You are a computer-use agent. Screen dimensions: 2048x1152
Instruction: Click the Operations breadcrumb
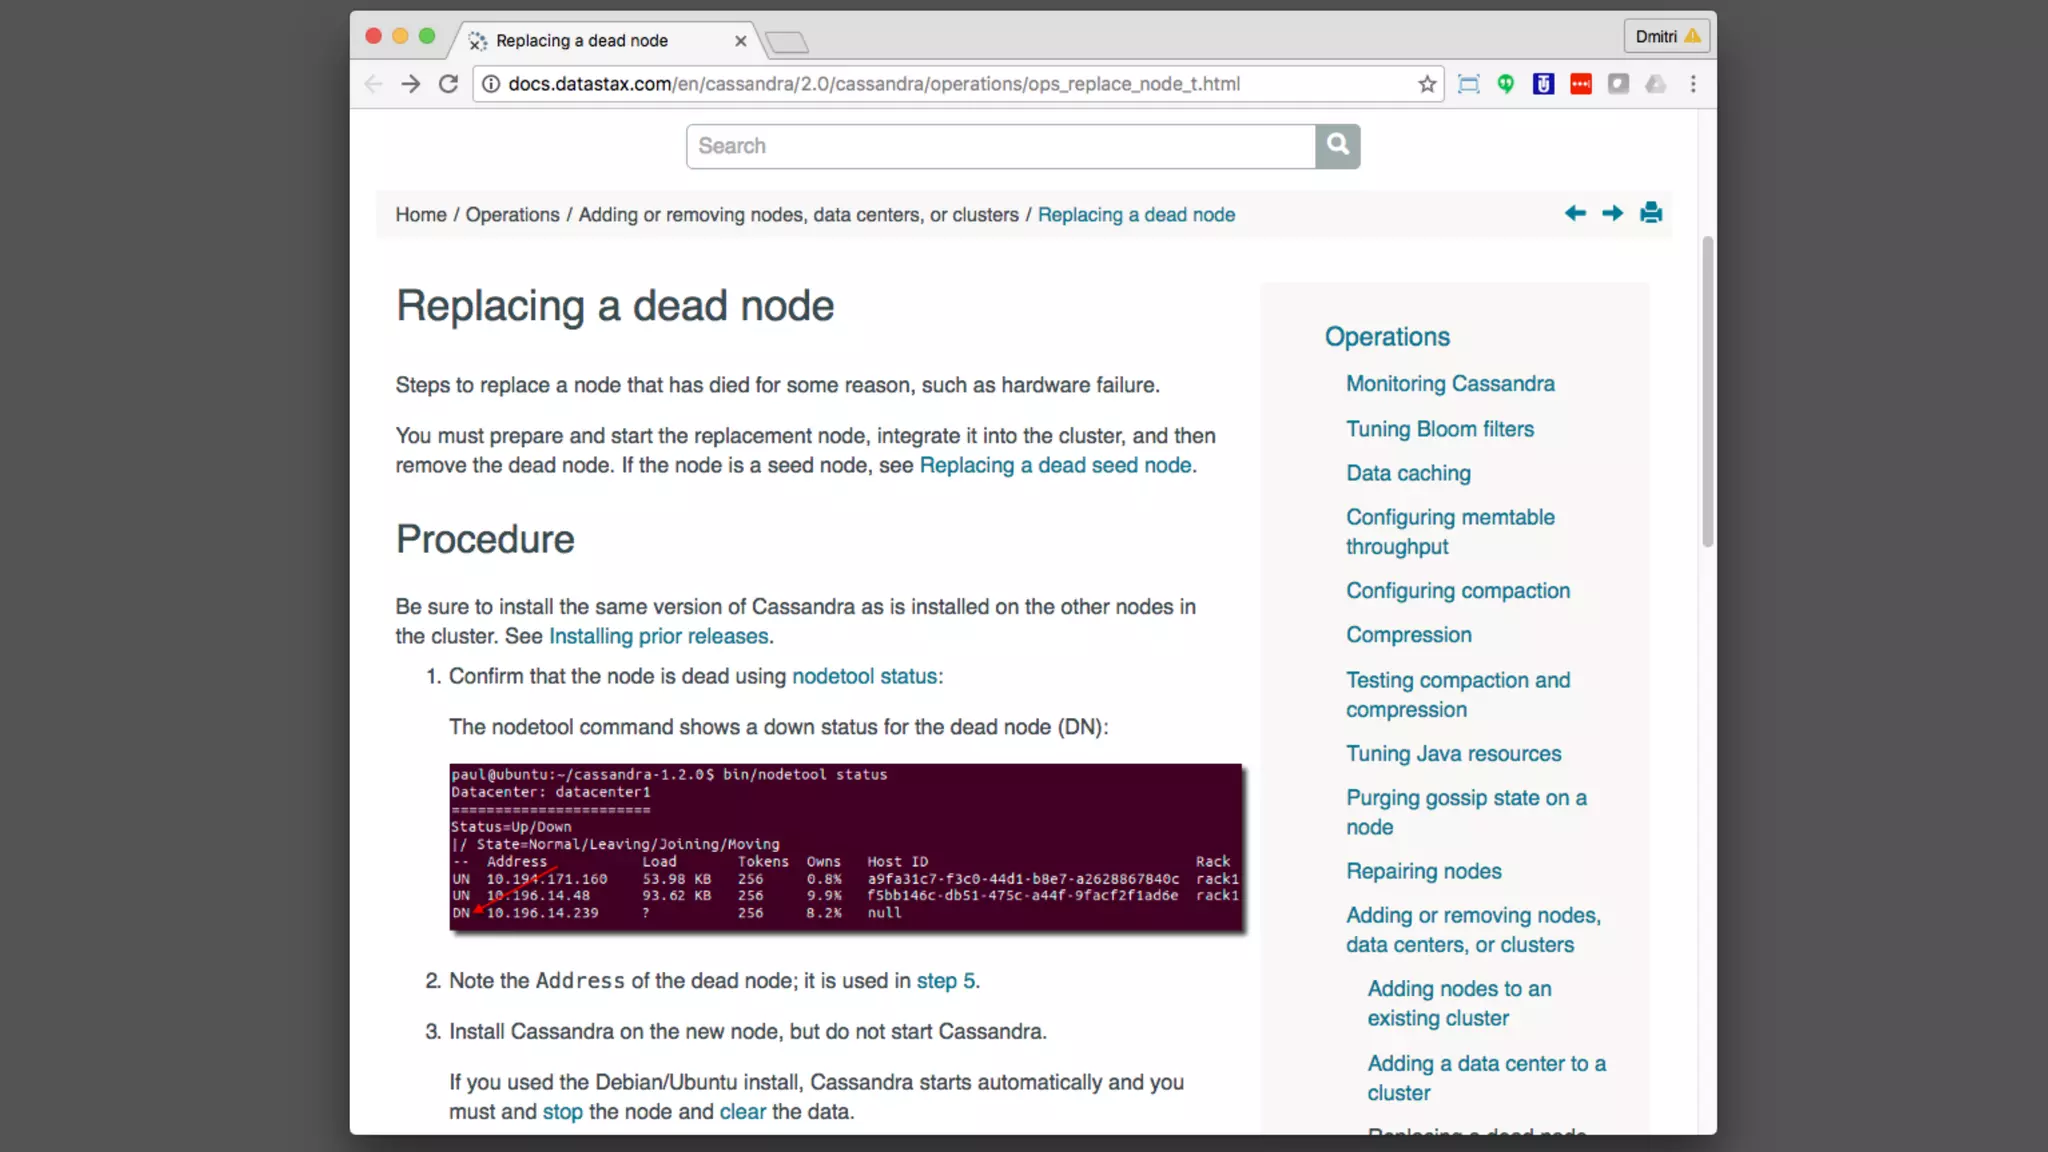click(x=512, y=215)
